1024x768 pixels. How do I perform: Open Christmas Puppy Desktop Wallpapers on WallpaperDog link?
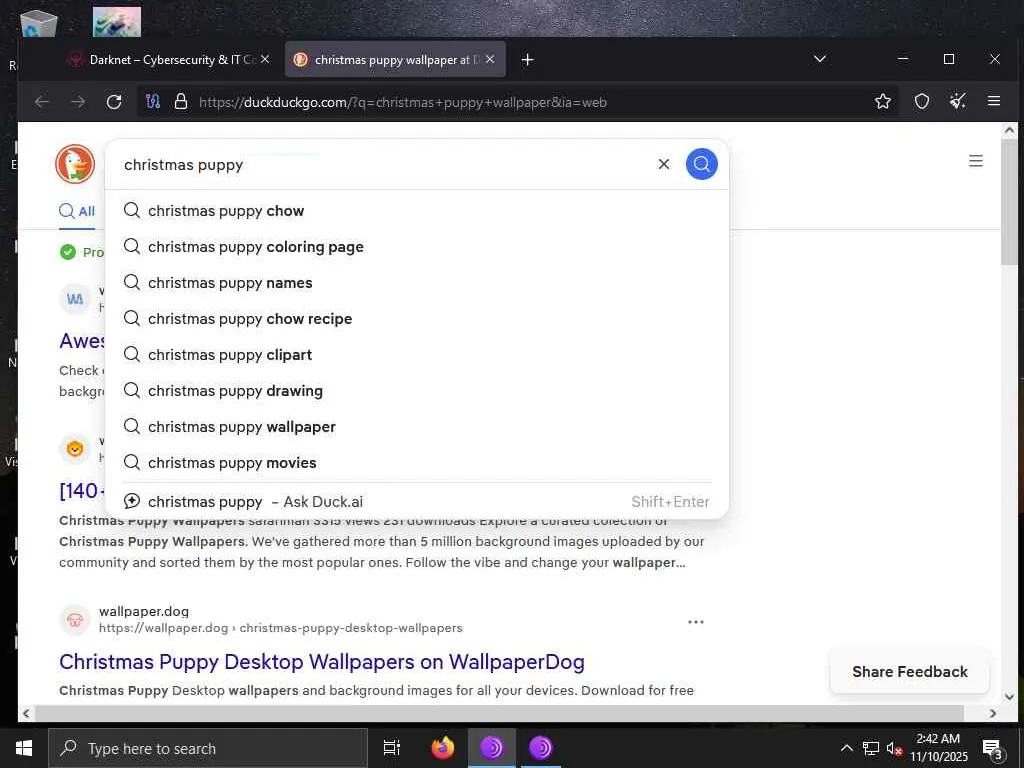click(322, 662)
